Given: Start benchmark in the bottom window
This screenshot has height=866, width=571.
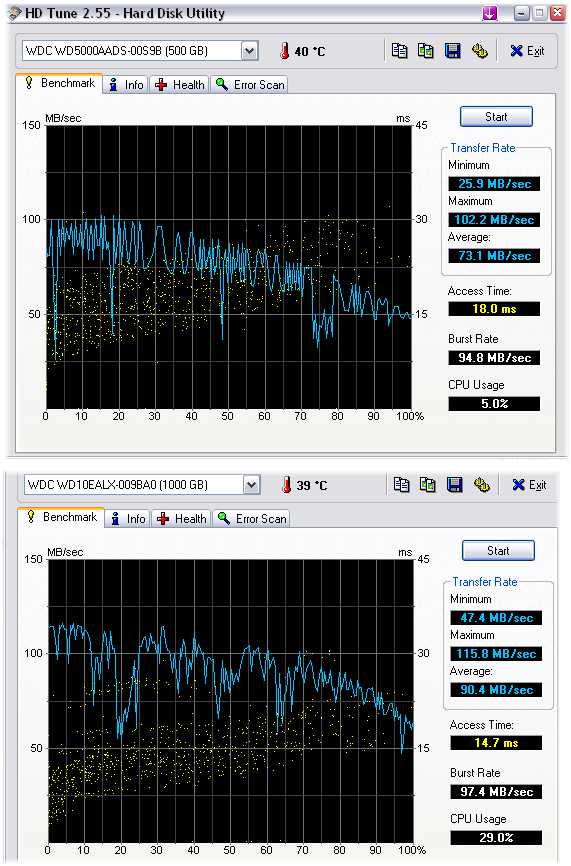Looking at the screenshot, I should [498, 551].
